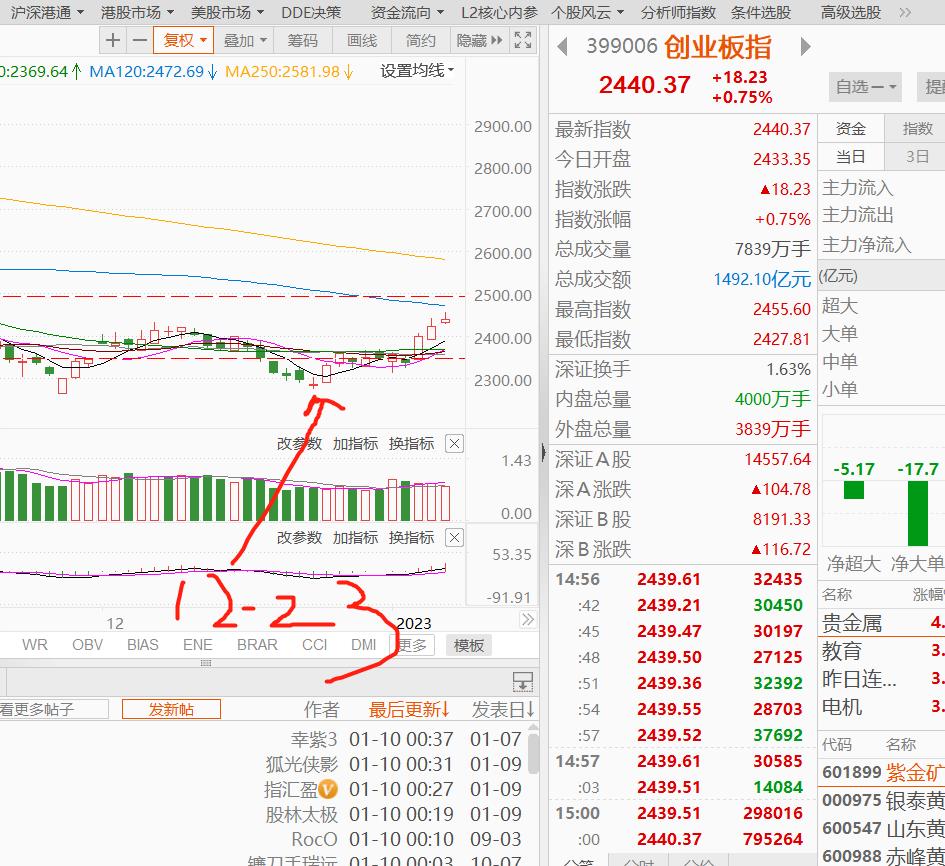
Task: Show more top menu items chevron
Action: pyautogui.click(x=905, y=12)
